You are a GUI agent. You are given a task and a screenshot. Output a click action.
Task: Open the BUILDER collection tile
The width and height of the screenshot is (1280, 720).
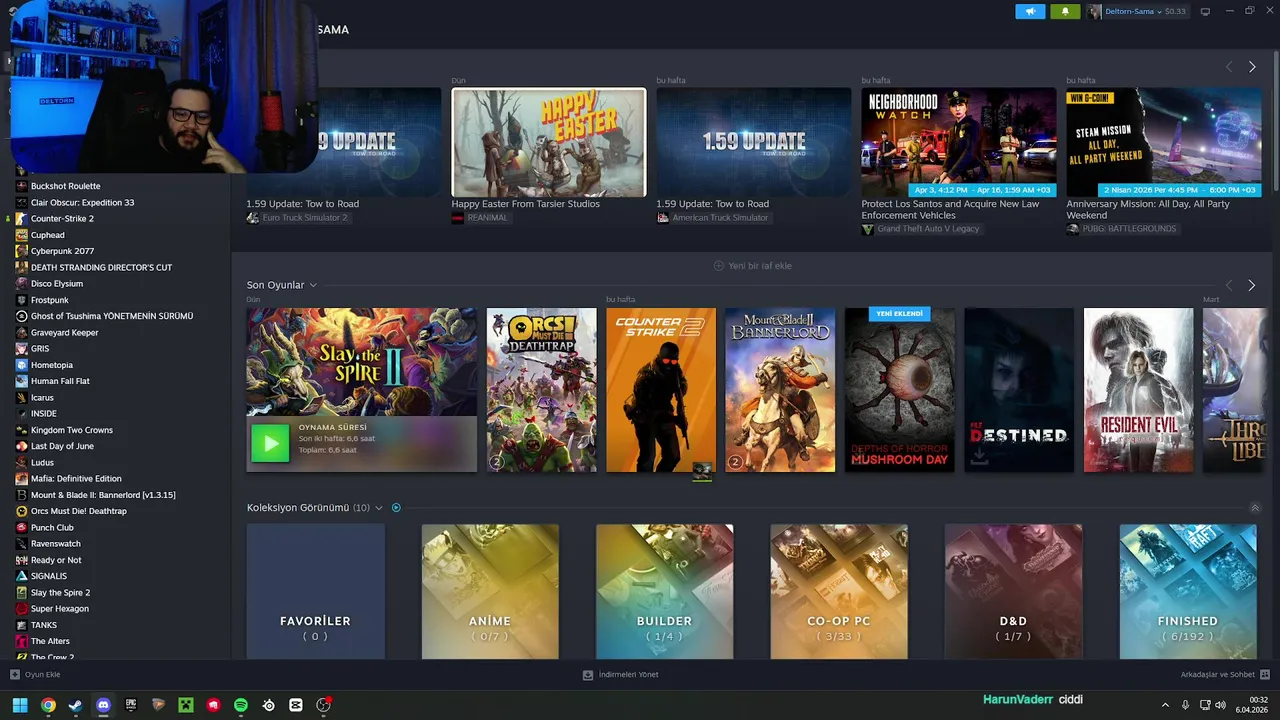[665, 592]
